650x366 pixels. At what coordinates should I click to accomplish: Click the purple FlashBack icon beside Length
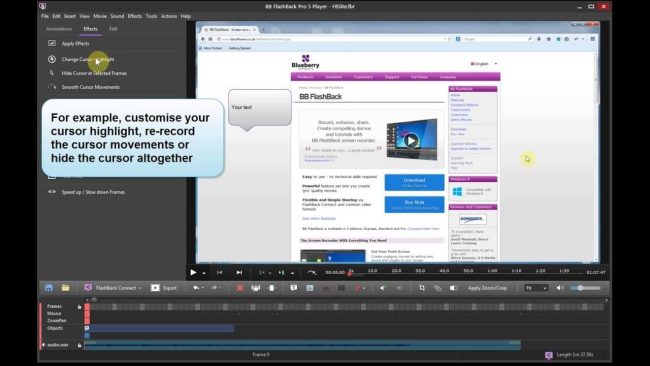549,355
